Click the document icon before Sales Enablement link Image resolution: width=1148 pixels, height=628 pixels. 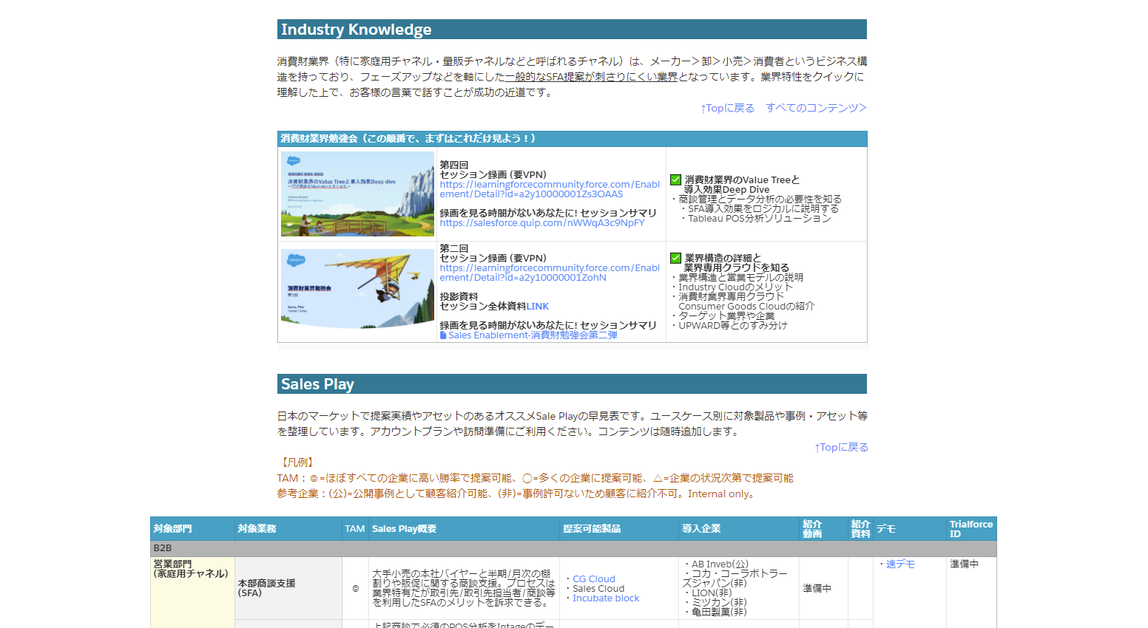click(x=443, y=335)
